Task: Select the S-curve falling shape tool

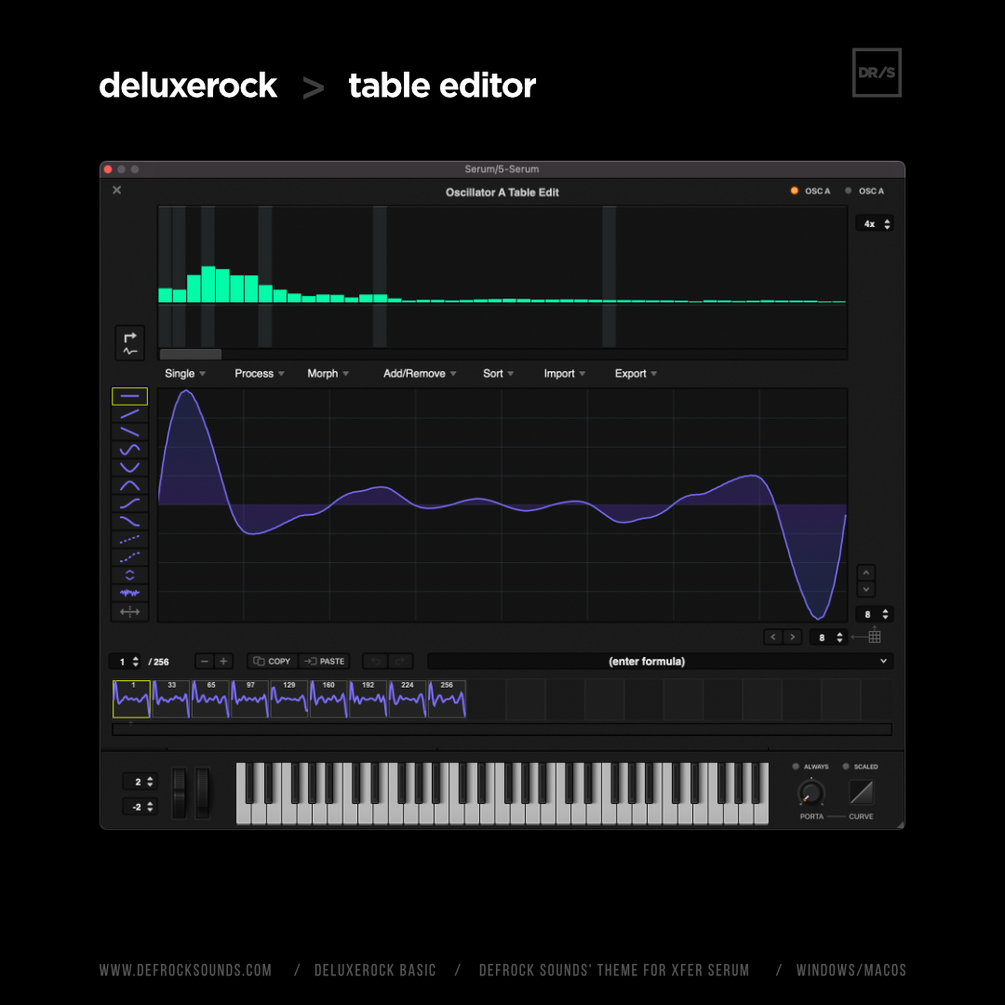Action: 129,522
